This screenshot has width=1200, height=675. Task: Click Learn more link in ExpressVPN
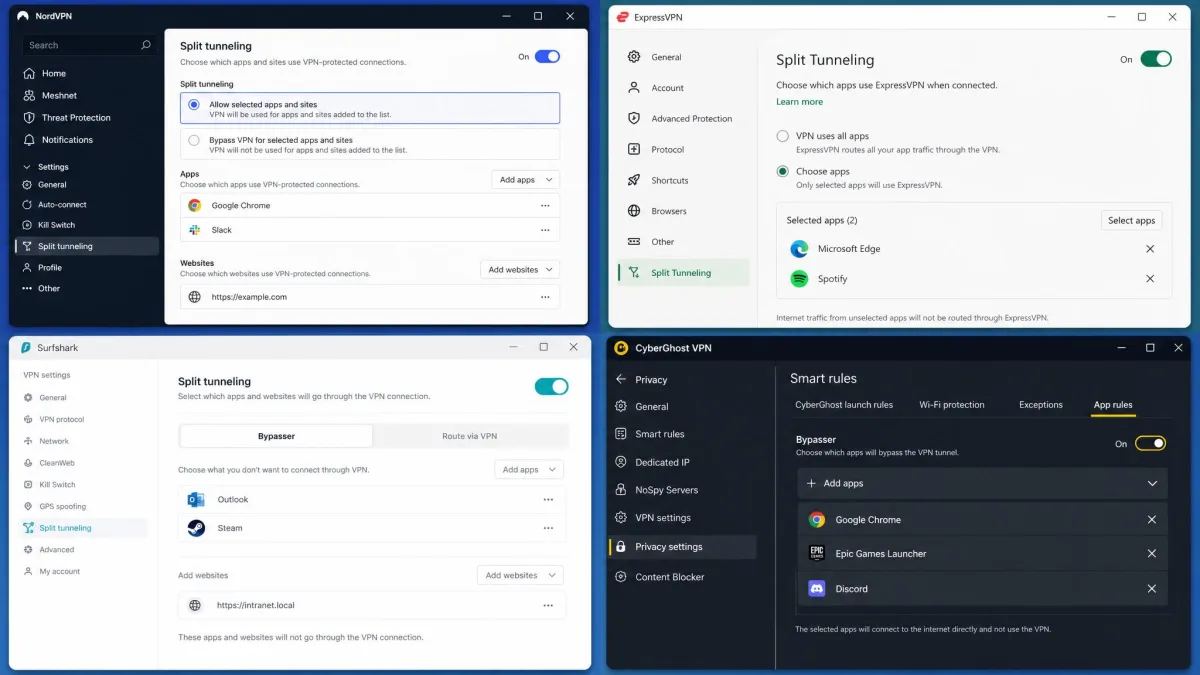pyautogui.click(x=800, y=102)
